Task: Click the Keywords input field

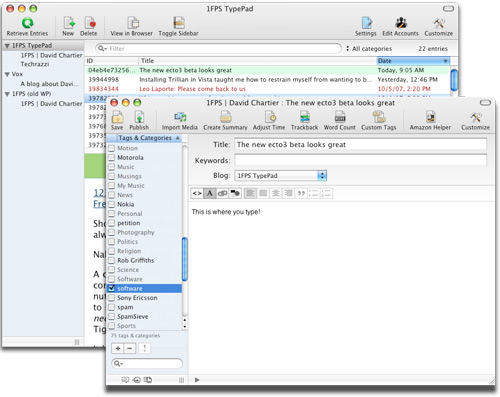Action: (361, 160)
